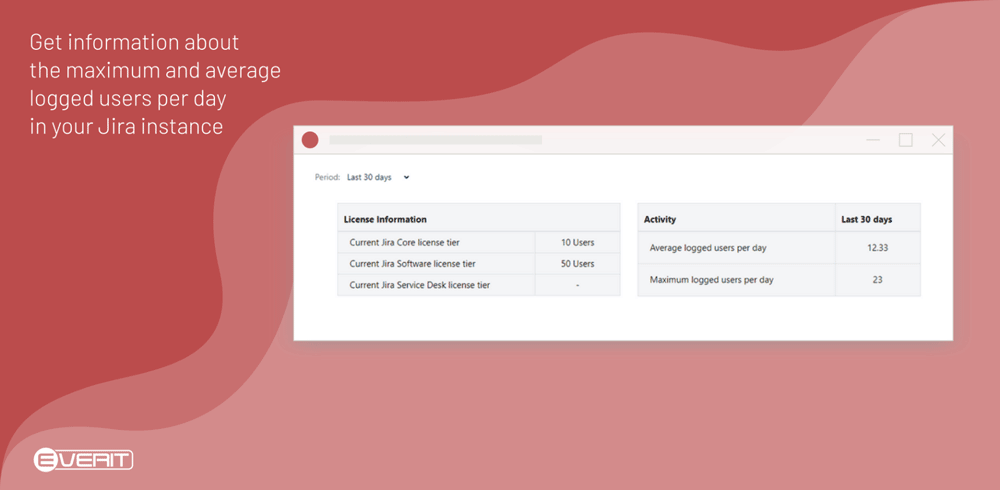The width and height of the screenshot is (1000, 490).
Task: Click the red circle icon in window title bar
Action: 310,140
